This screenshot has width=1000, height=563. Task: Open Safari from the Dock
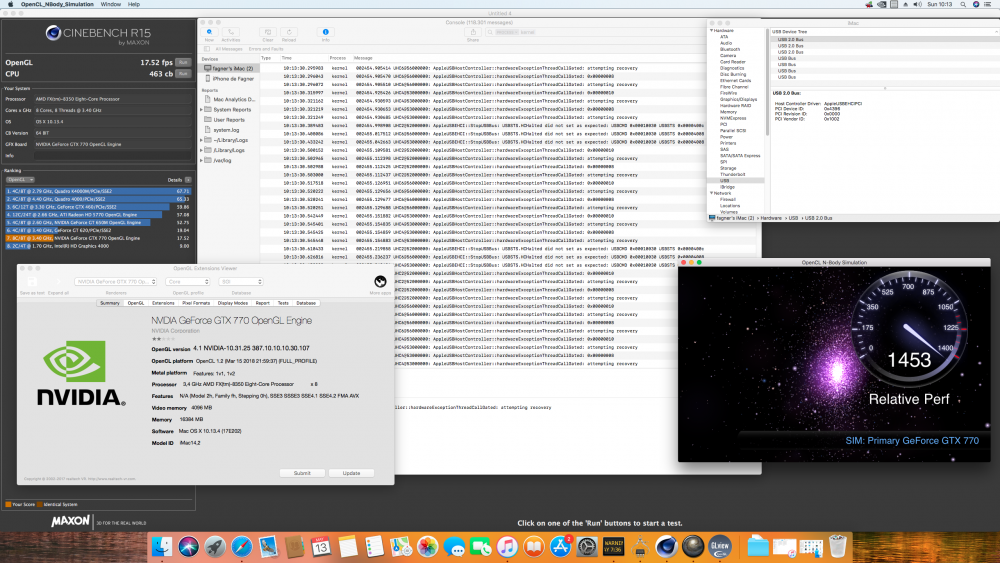(x=242, y=546)
